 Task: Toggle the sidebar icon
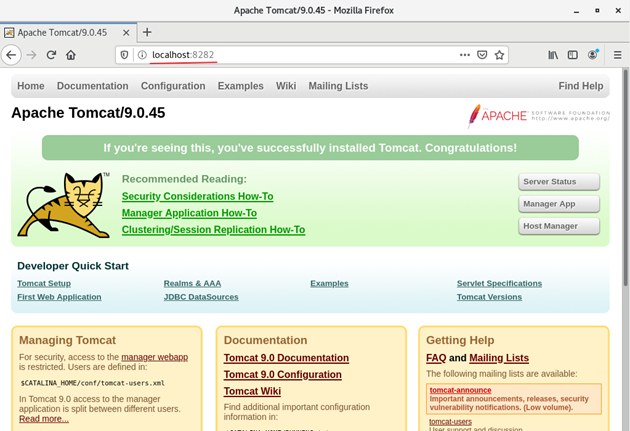(x=573, y=55)
